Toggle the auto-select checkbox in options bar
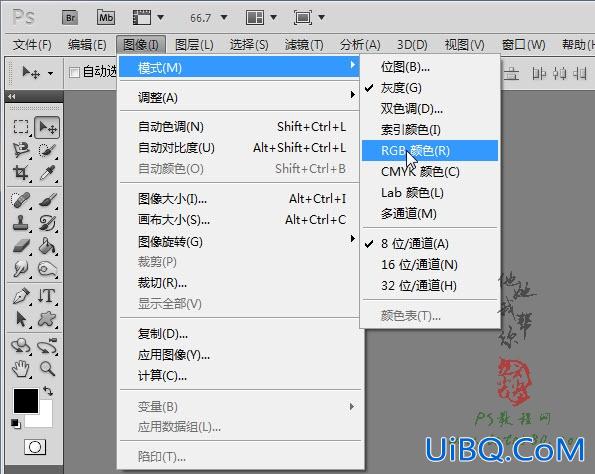 point(74,72)
